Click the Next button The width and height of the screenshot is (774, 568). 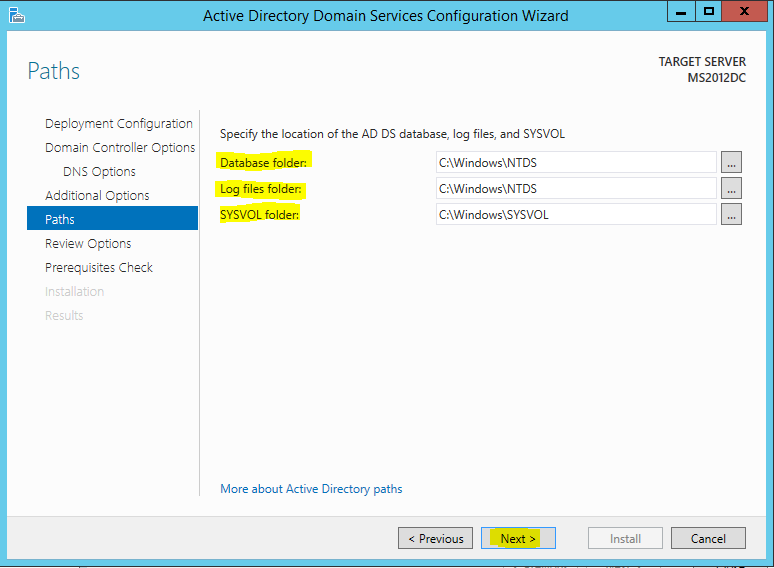[x=518, y=538]
